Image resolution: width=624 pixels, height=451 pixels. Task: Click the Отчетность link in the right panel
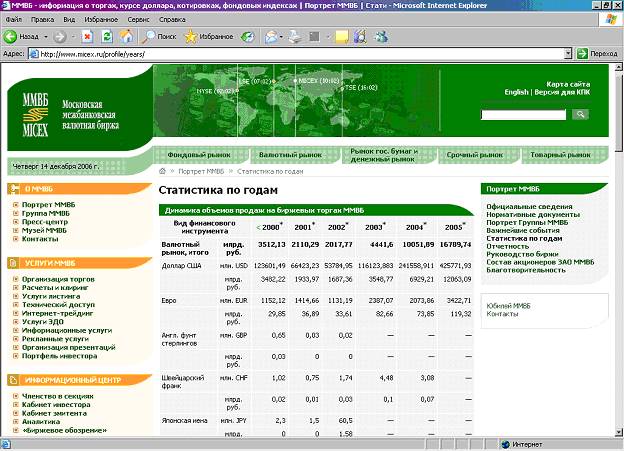[x=509, y=246]
